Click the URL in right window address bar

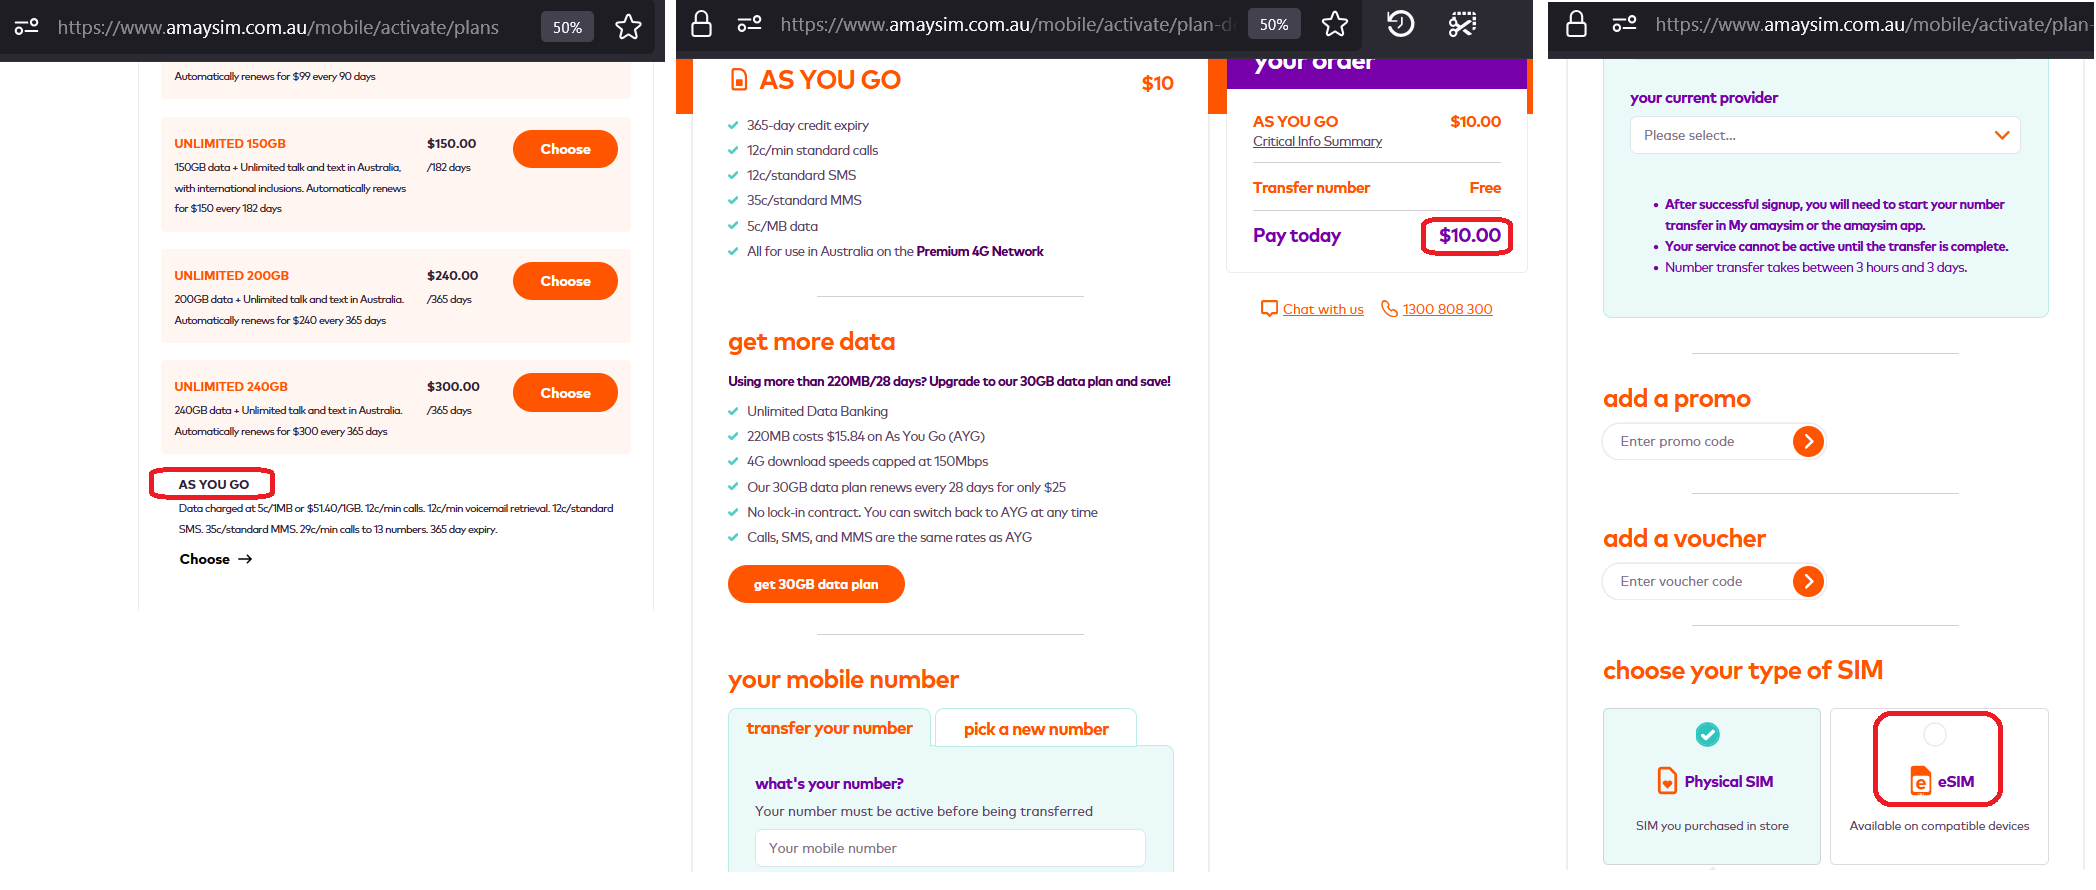coord(1874,24)
